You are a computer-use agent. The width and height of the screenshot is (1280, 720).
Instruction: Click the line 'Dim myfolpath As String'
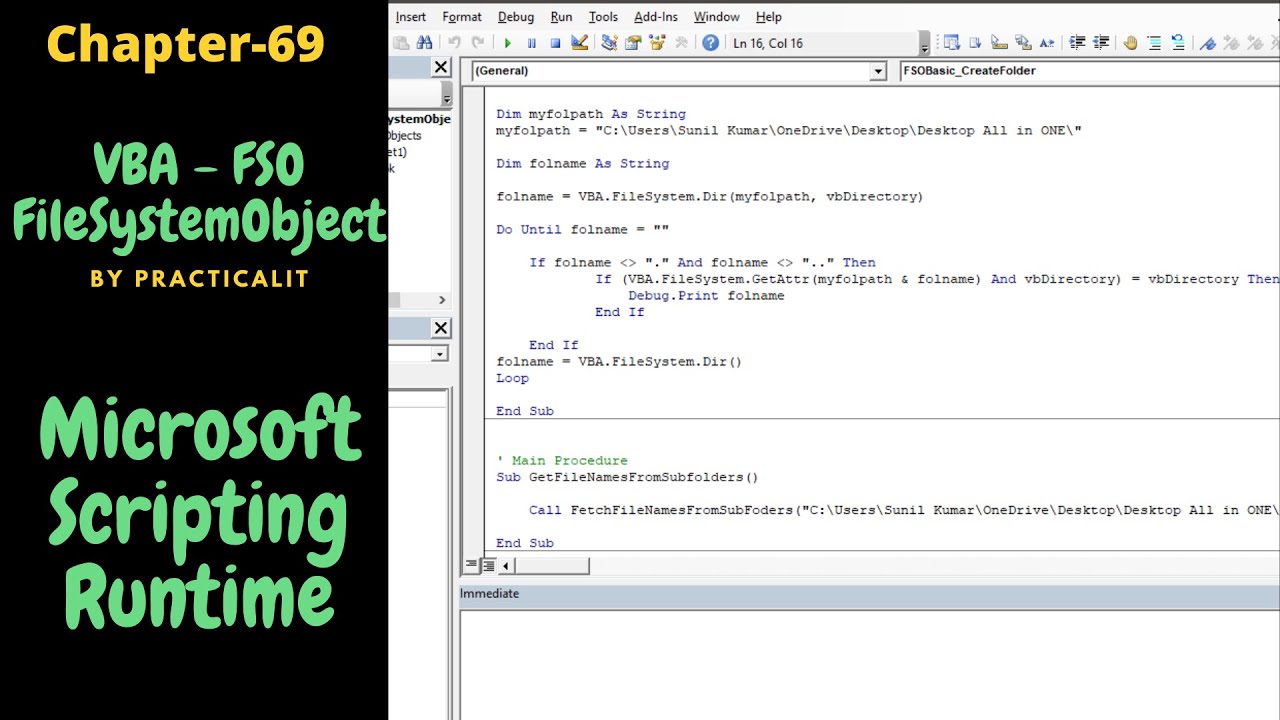coord(591,114)
